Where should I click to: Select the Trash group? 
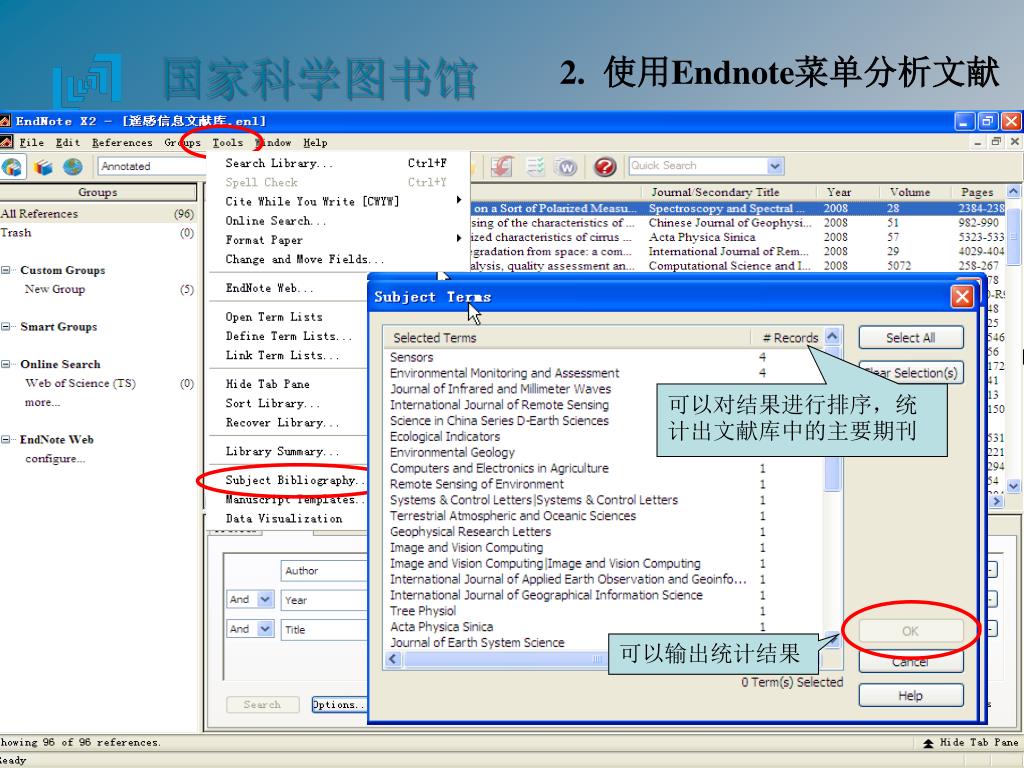pyautogui.click(x=98, y=232)
